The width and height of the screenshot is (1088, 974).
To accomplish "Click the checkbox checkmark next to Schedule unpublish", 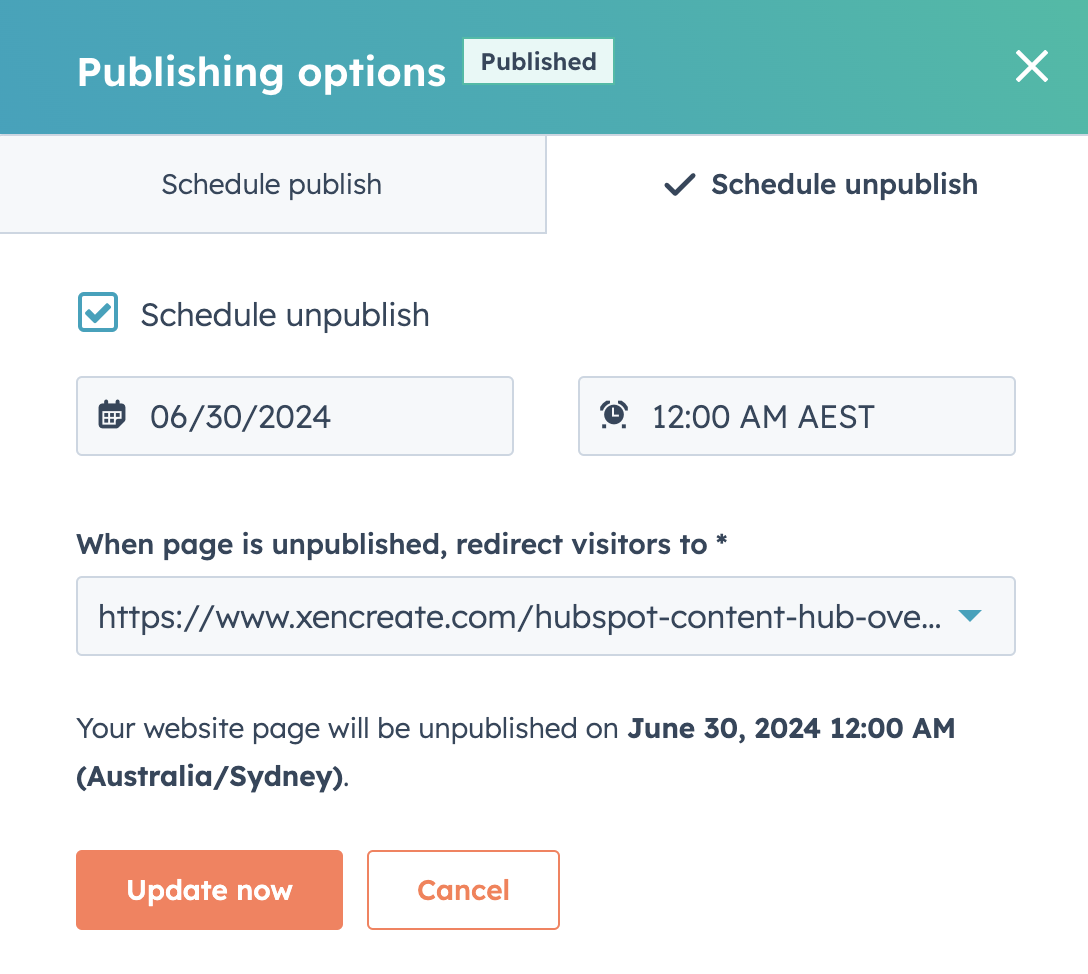I will point(97,312).
